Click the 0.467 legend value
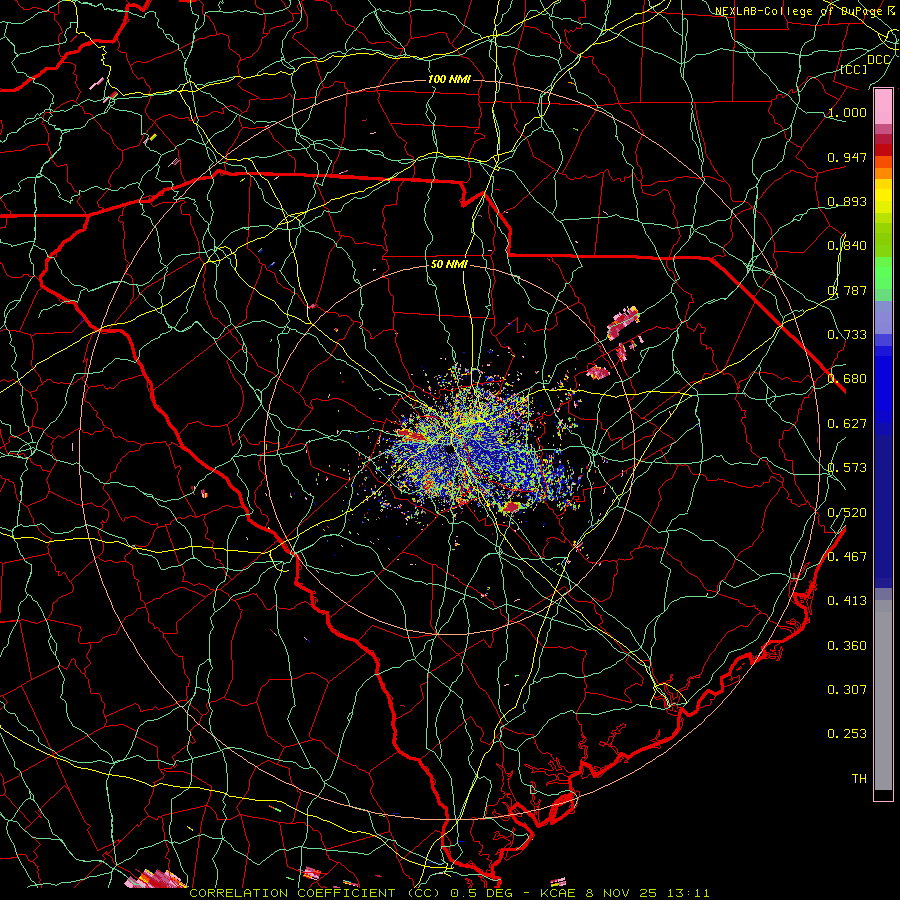The height and width of the screenshot is (900, 900). [x=847, y=557]
